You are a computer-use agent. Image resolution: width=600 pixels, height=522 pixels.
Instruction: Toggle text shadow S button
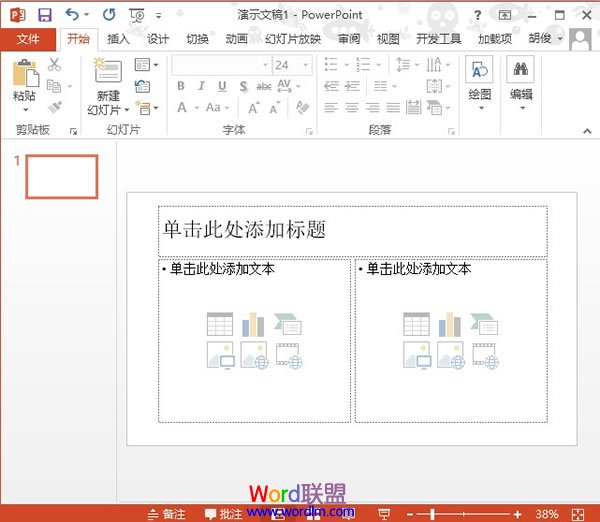coord(243,86)
